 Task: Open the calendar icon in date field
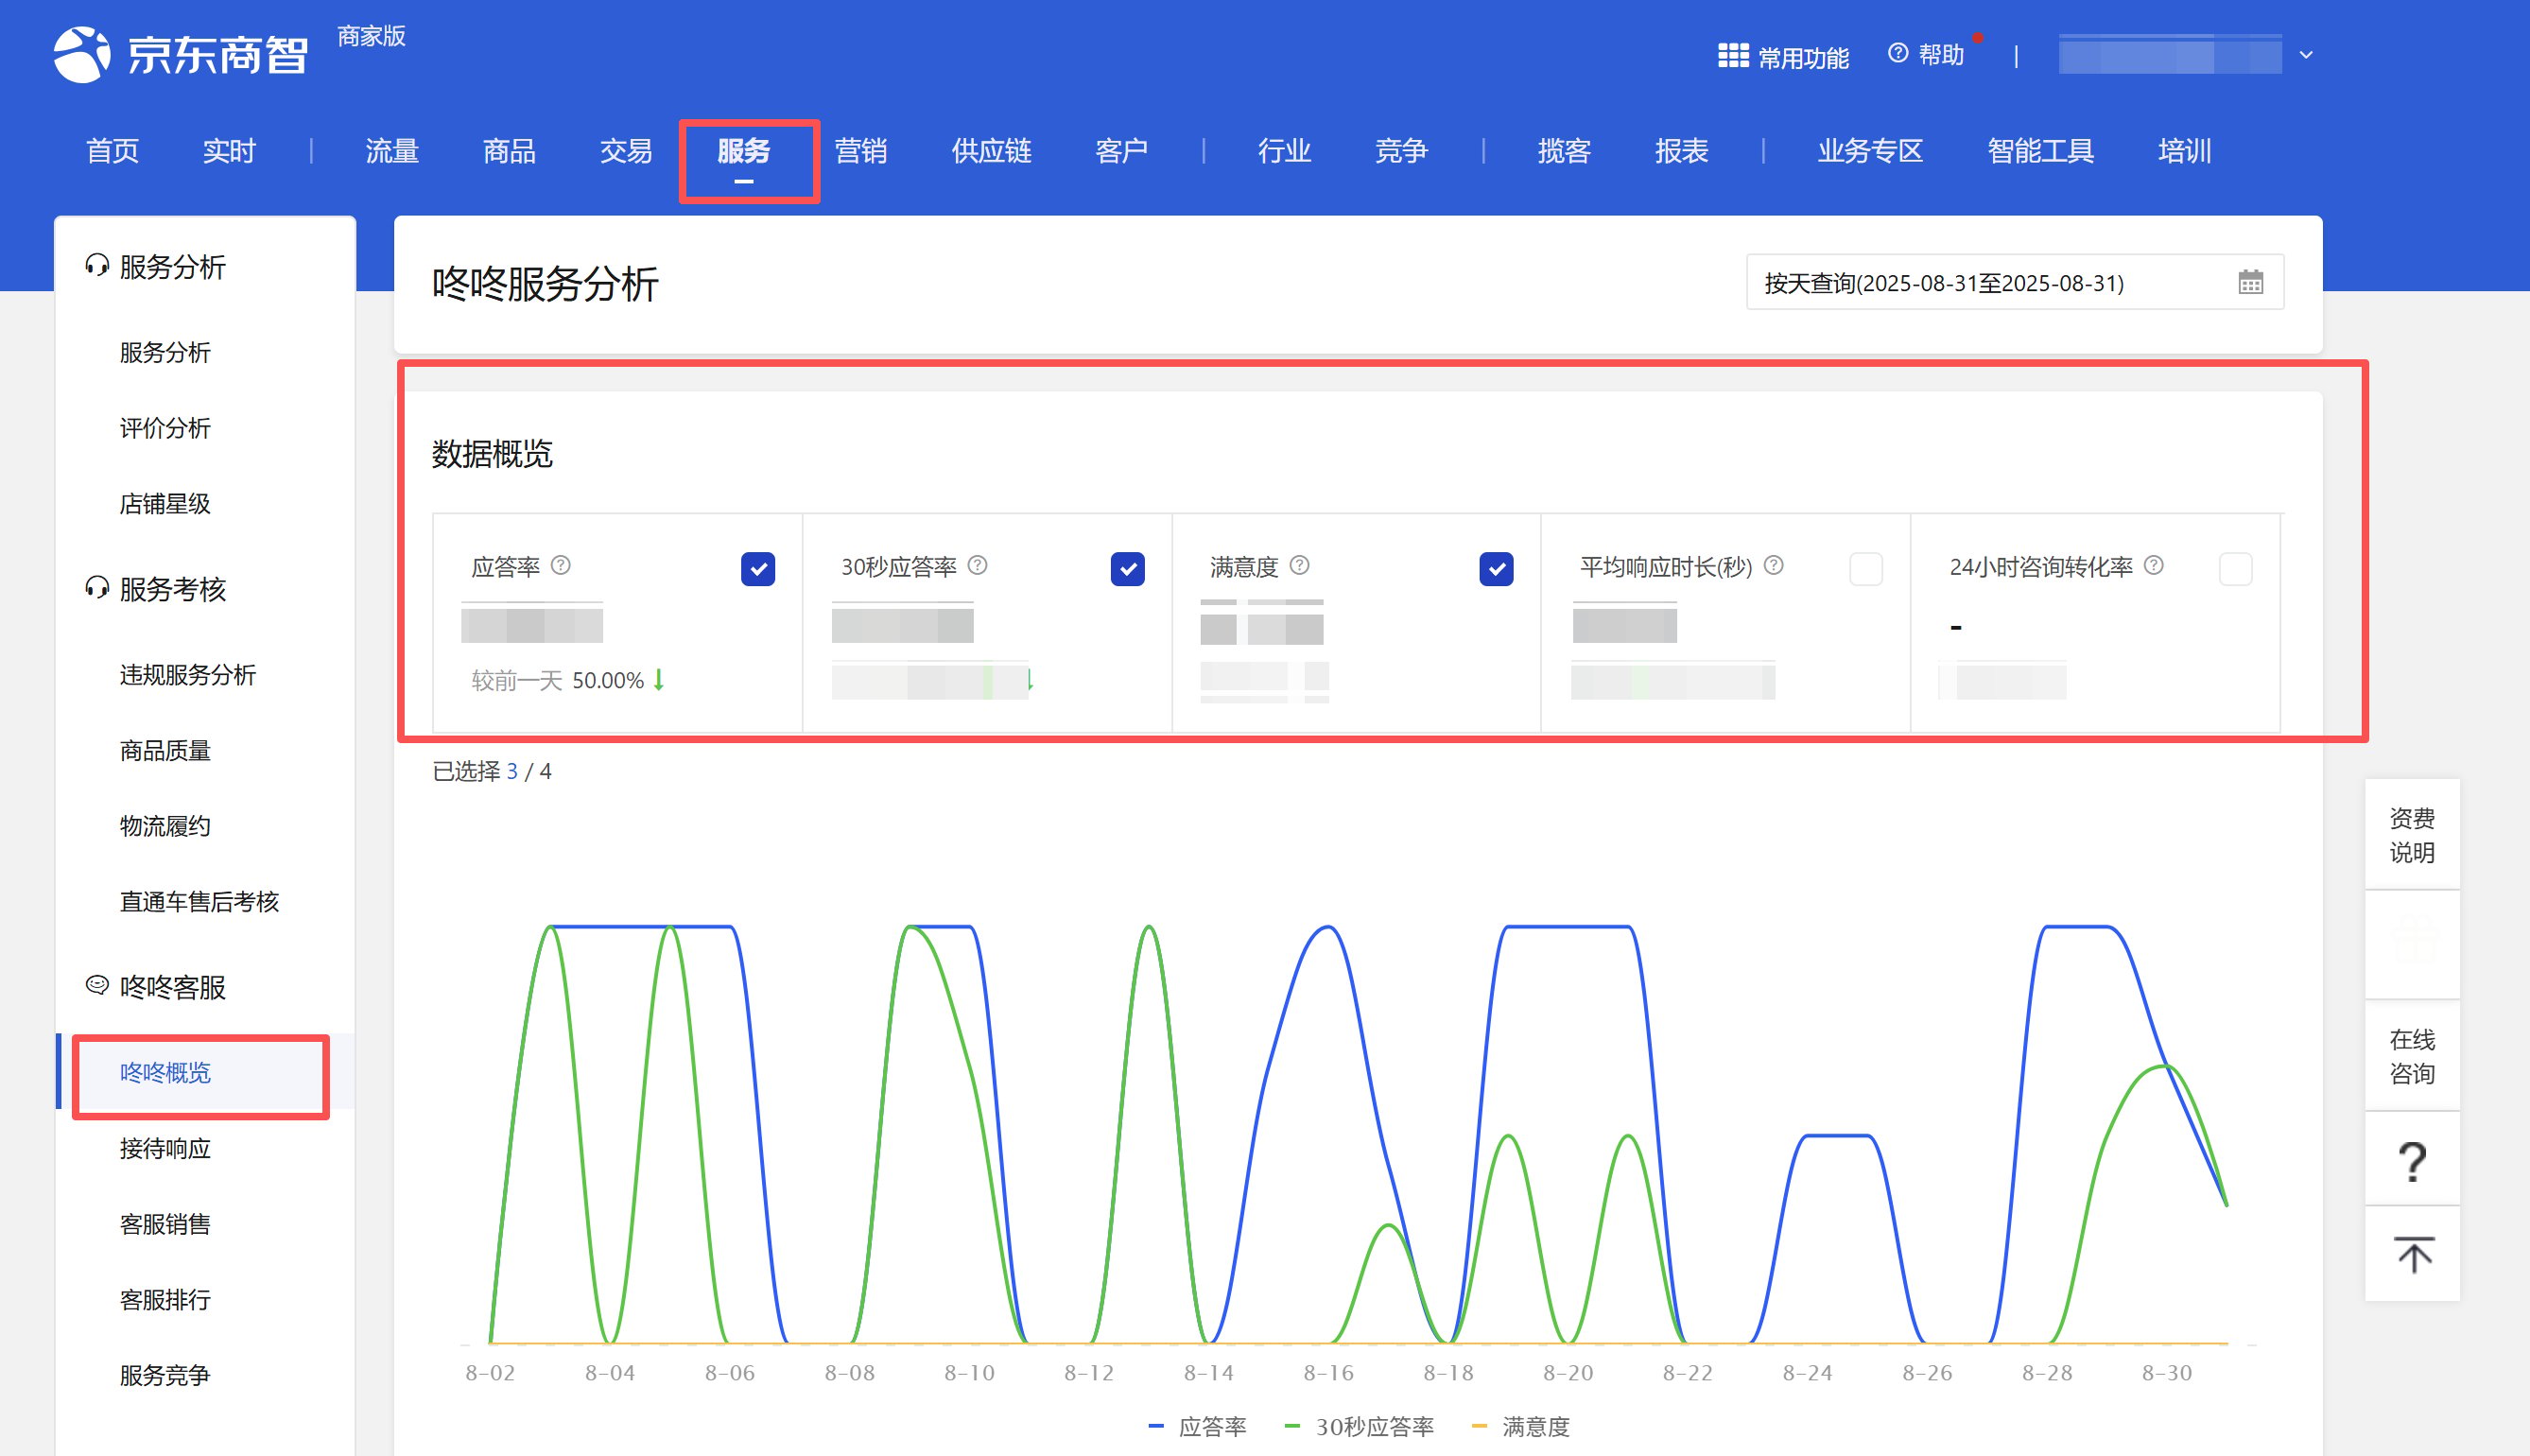[2250, 283]
